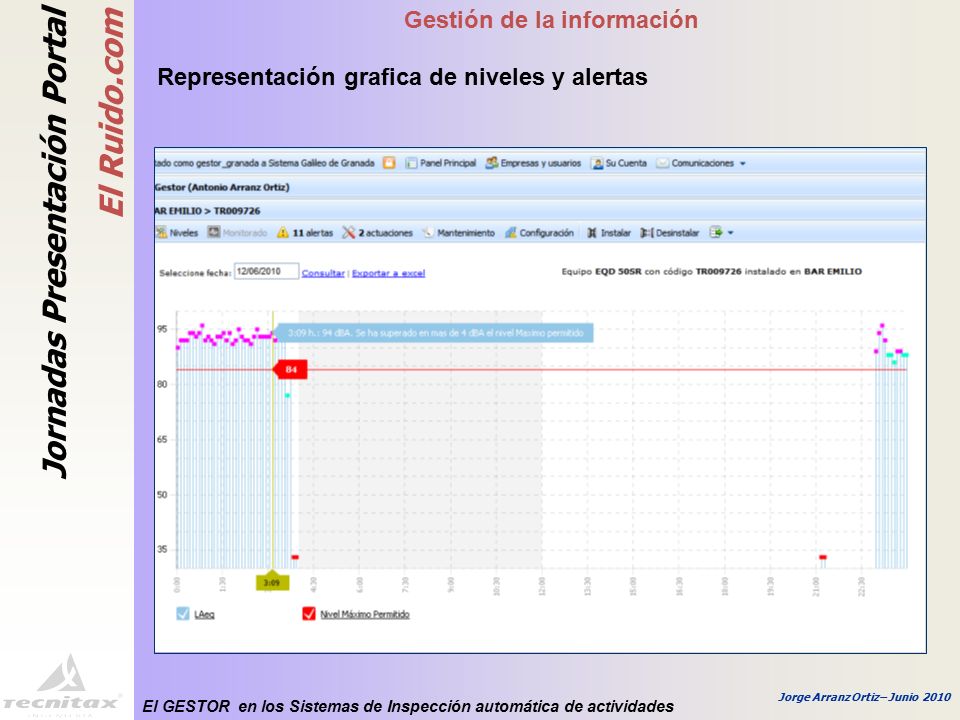Image resolution: width=960 pixels, height=720 pixels.
Task: Expand the Comunicaciones dropdown arrow
Action: (743, 164)
